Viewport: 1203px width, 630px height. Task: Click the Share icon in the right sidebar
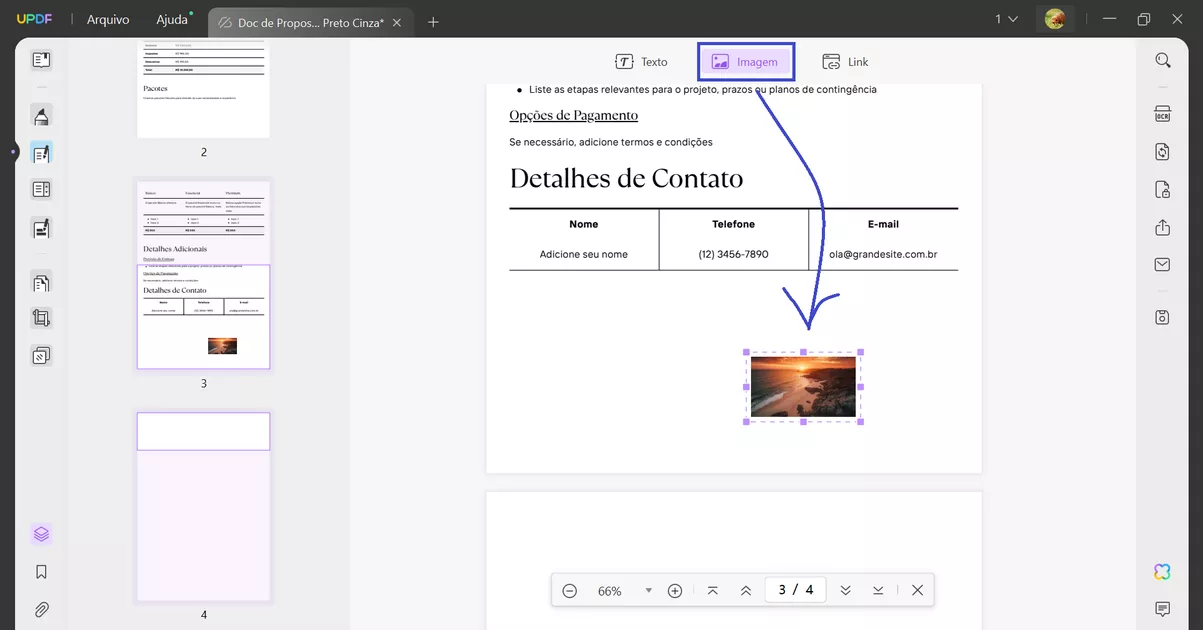(x=1162, y=227)
